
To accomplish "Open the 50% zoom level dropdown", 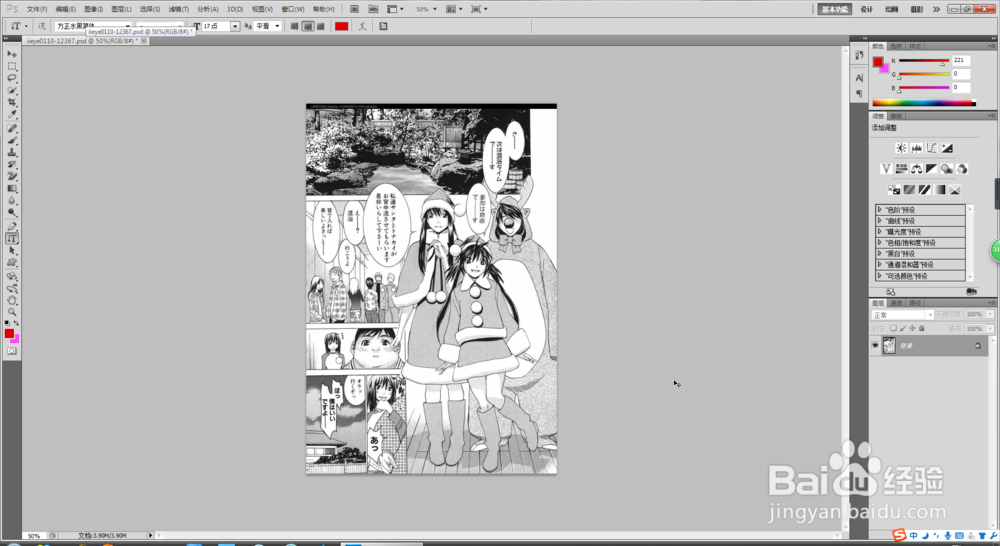I will coord(427,10).
